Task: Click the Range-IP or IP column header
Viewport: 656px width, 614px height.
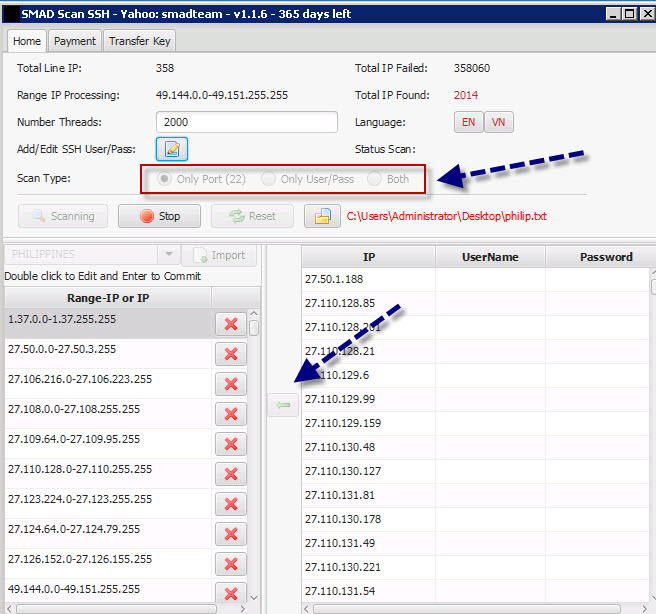Action: (108, 298)
